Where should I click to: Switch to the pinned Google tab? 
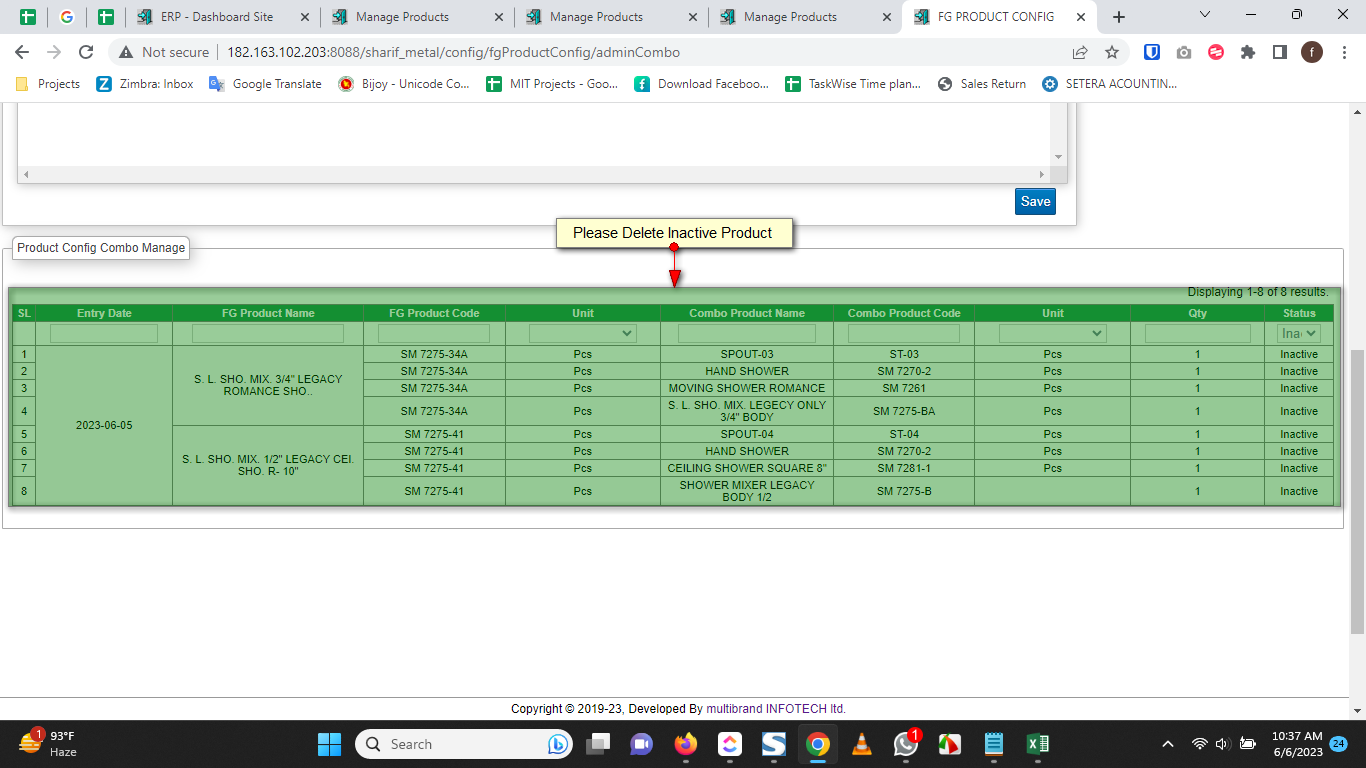click(x=67, y=17)
